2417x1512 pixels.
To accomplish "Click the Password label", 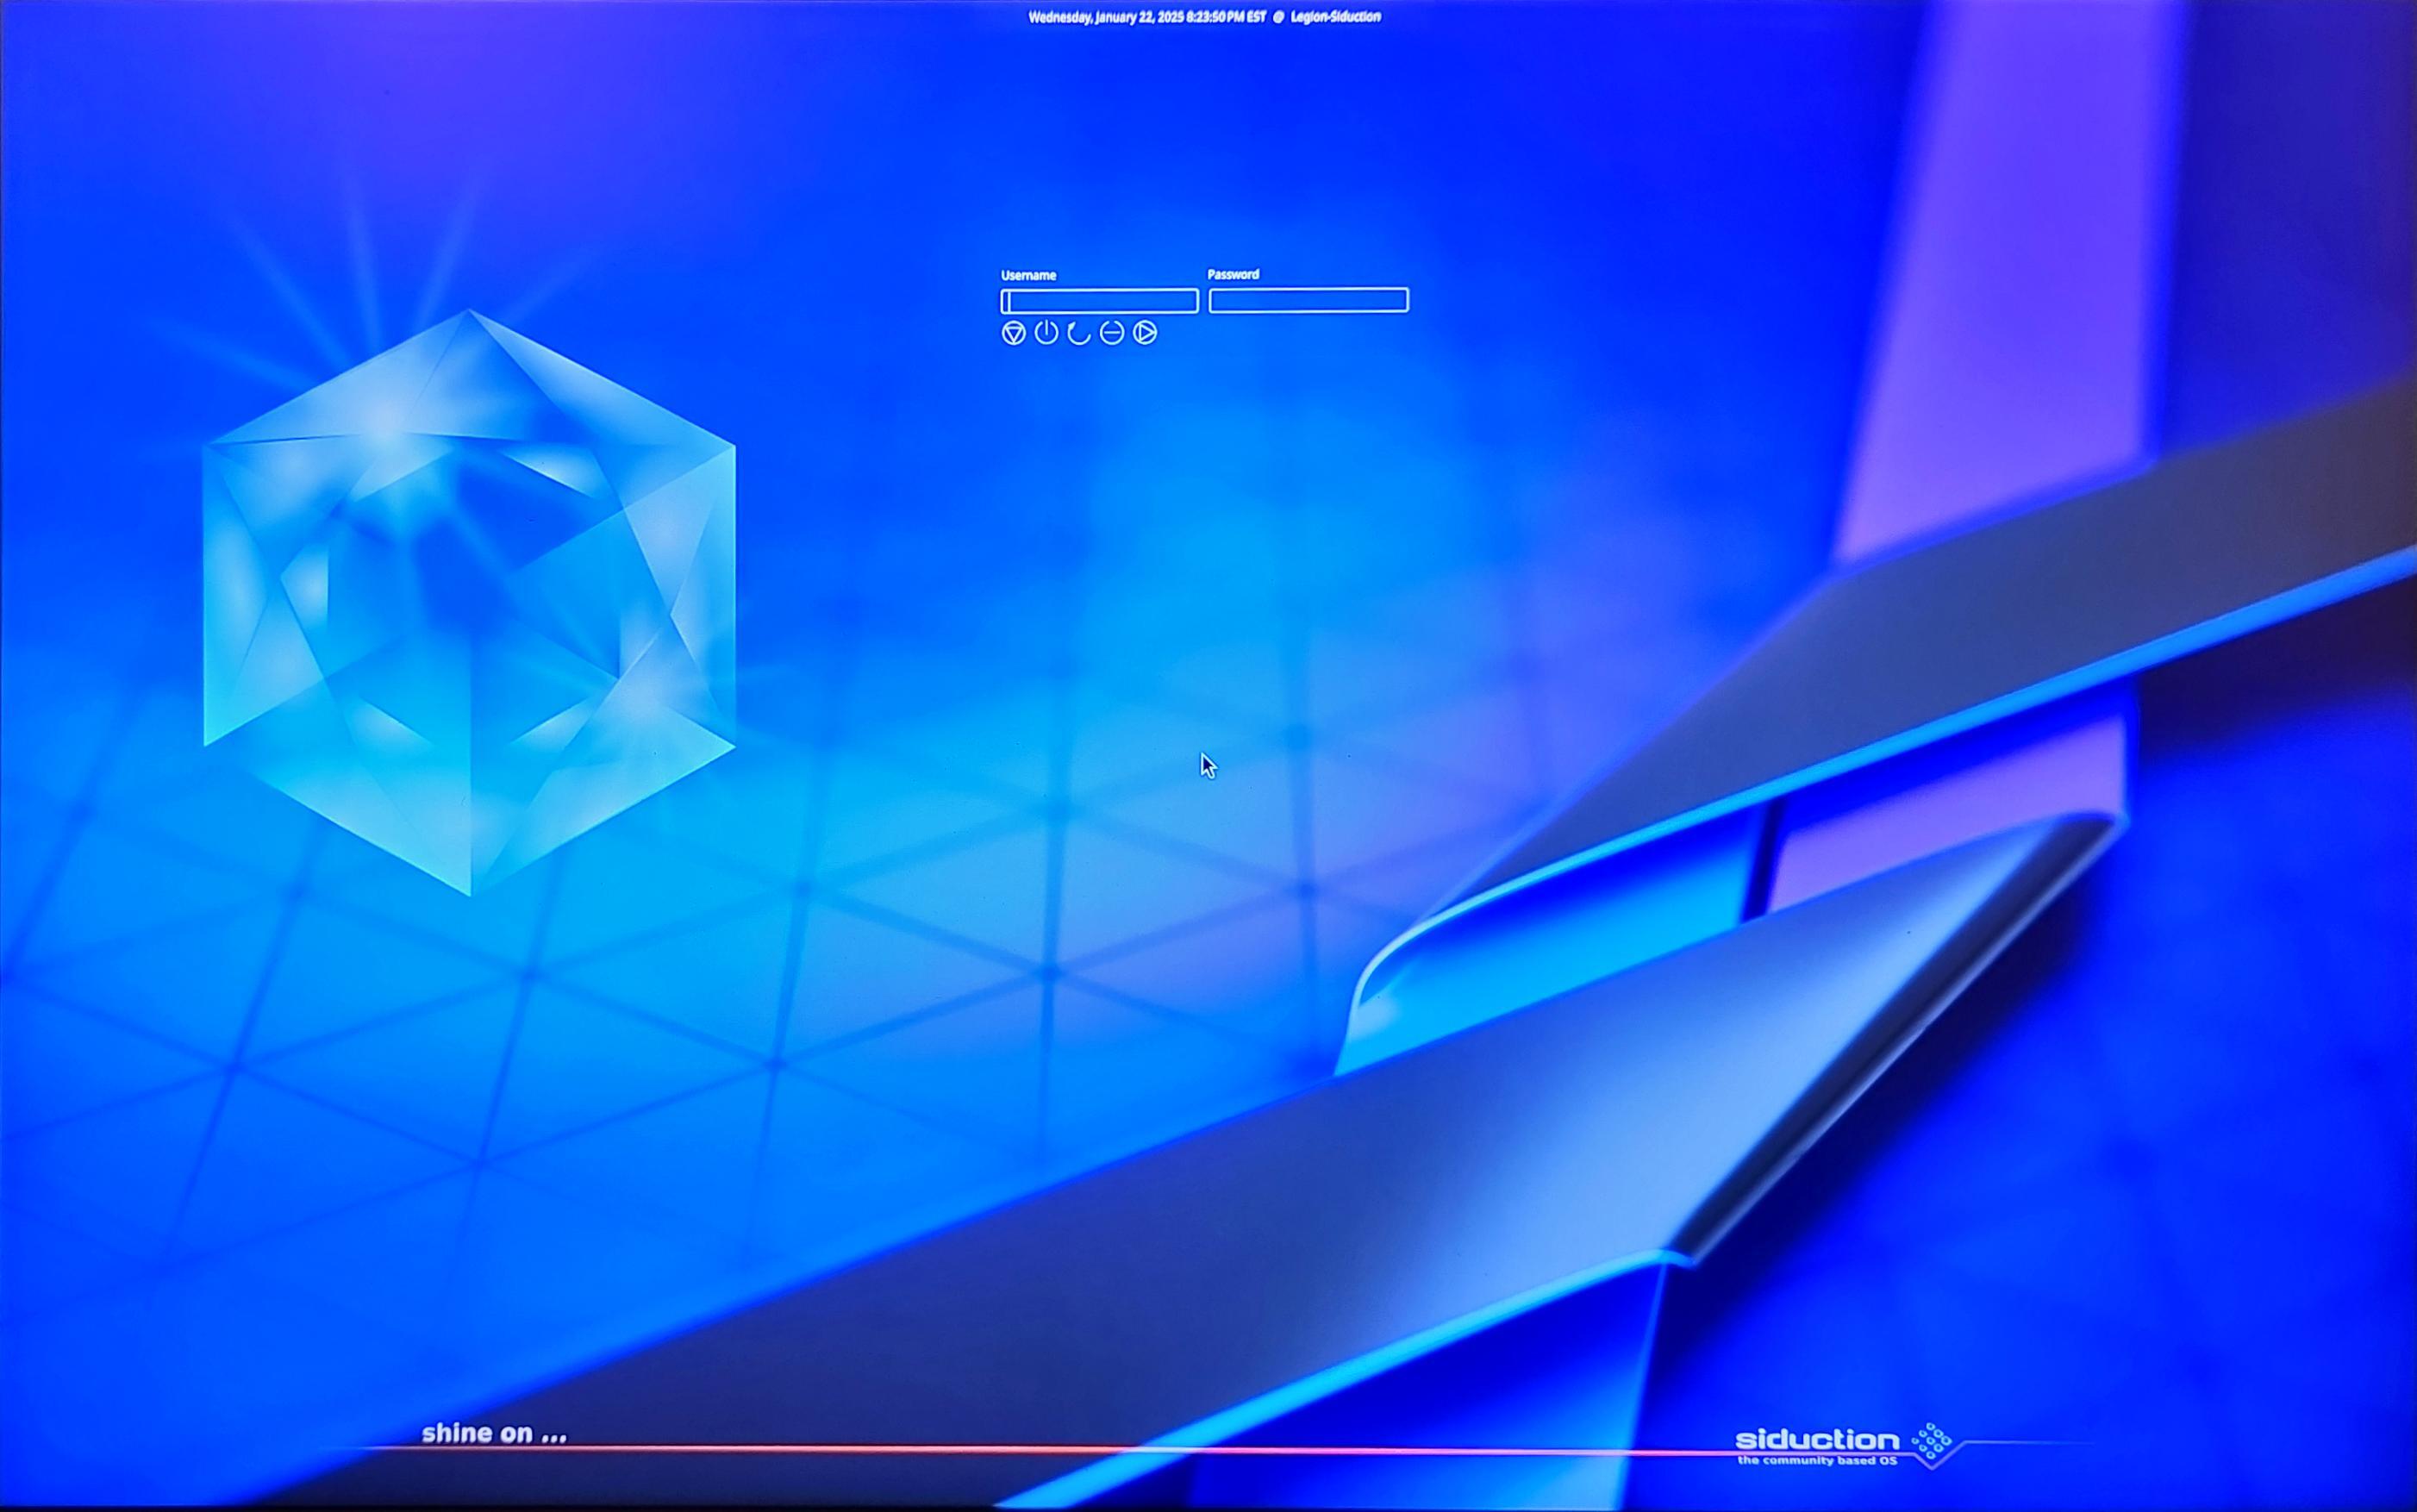I will [1233, 274].
